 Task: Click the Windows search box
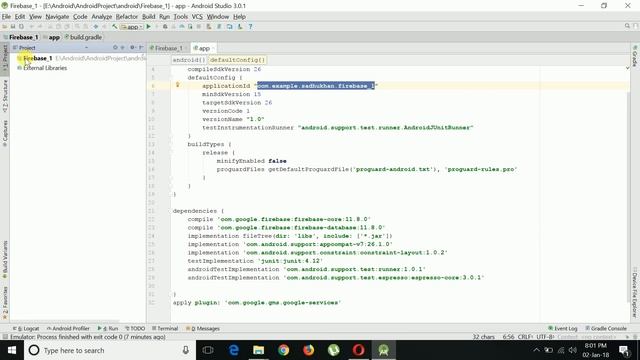coord(110,350)
